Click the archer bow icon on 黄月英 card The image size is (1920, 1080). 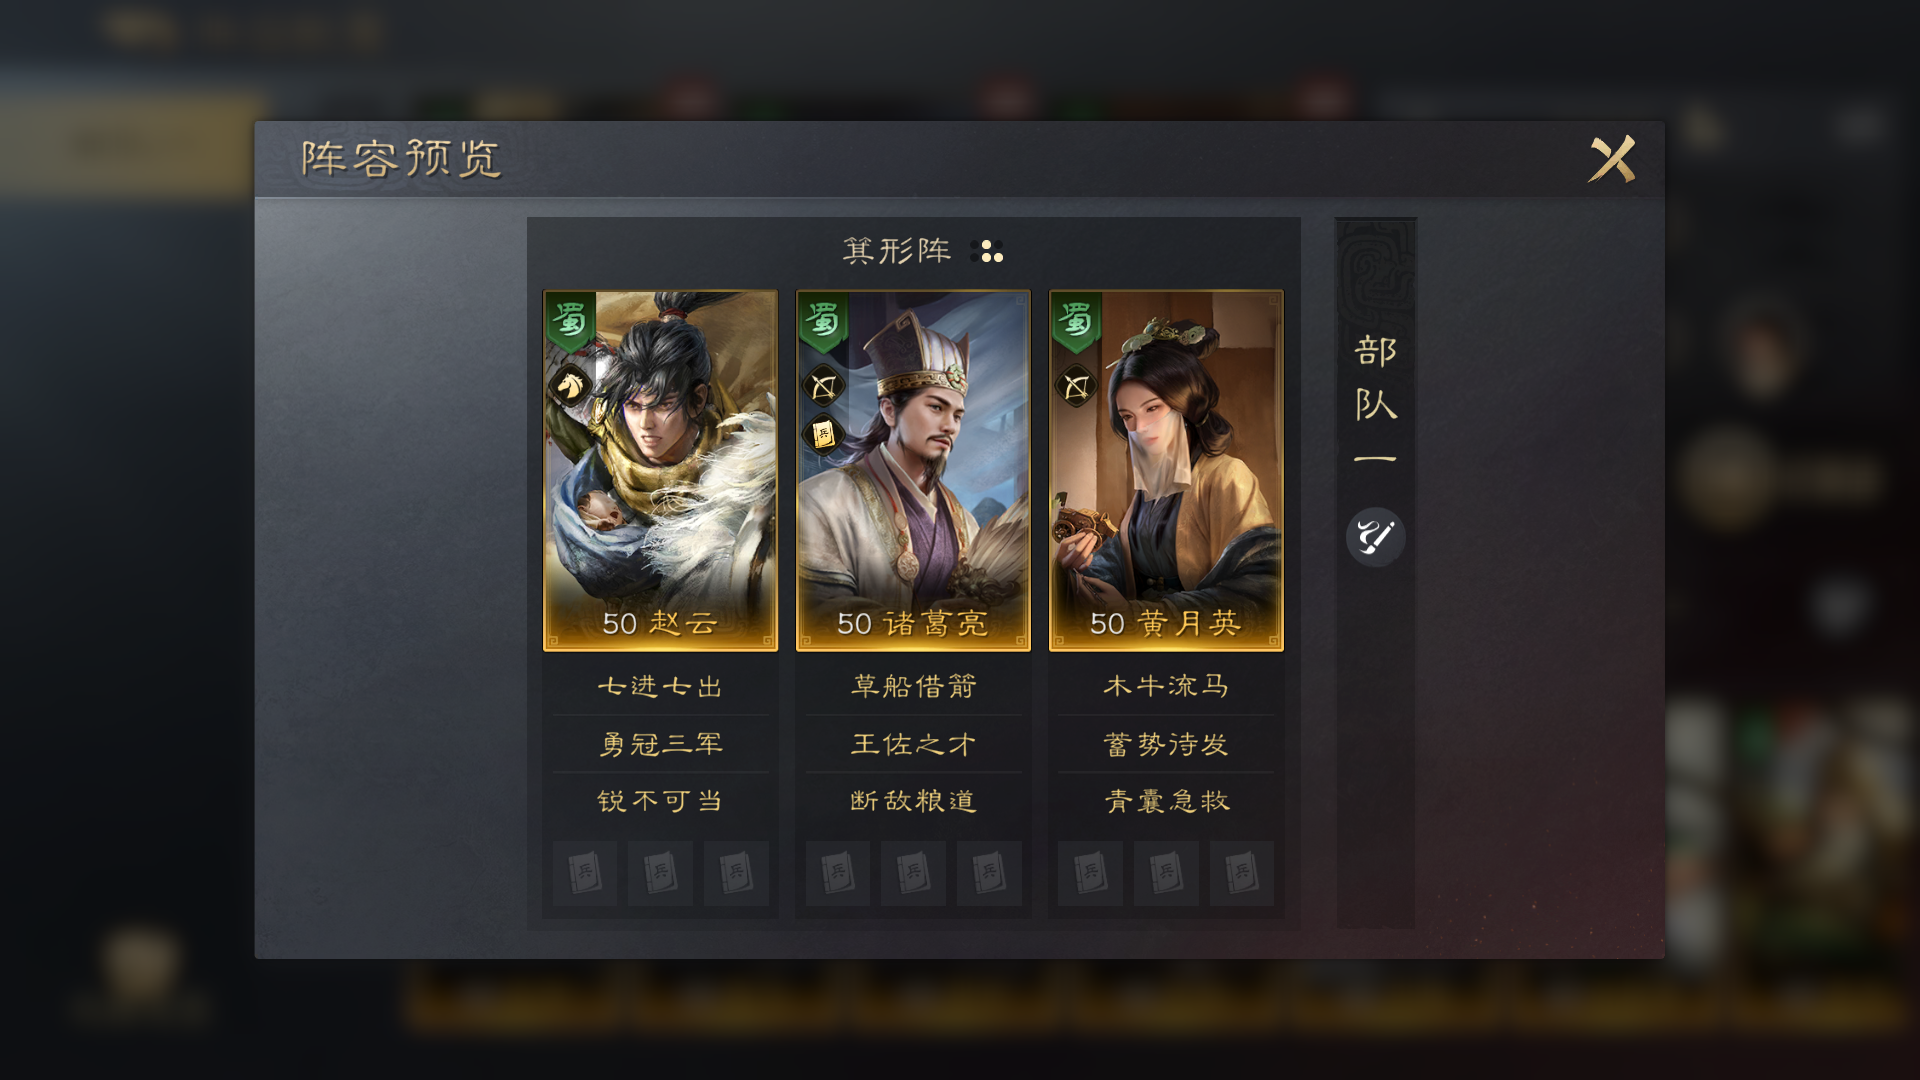pos(1076,386)
